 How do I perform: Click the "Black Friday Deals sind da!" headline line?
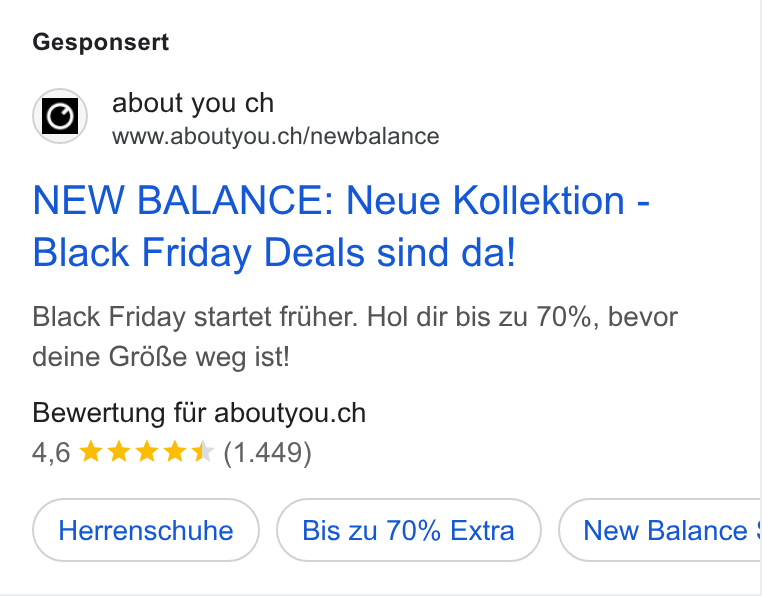[274, 253]
